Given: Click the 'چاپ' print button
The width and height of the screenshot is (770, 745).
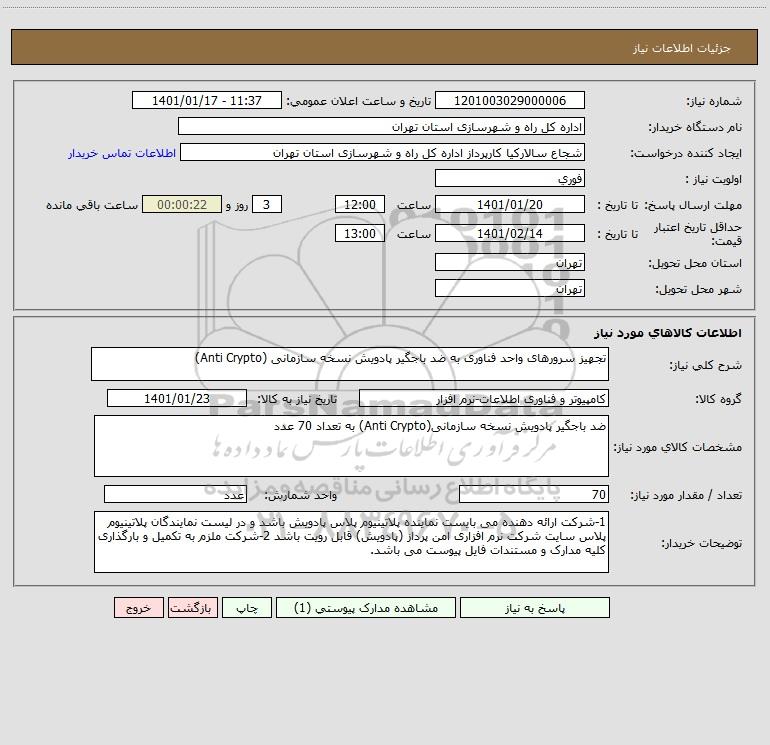Looking at the screenshot, I should click(x=247, y=608).
